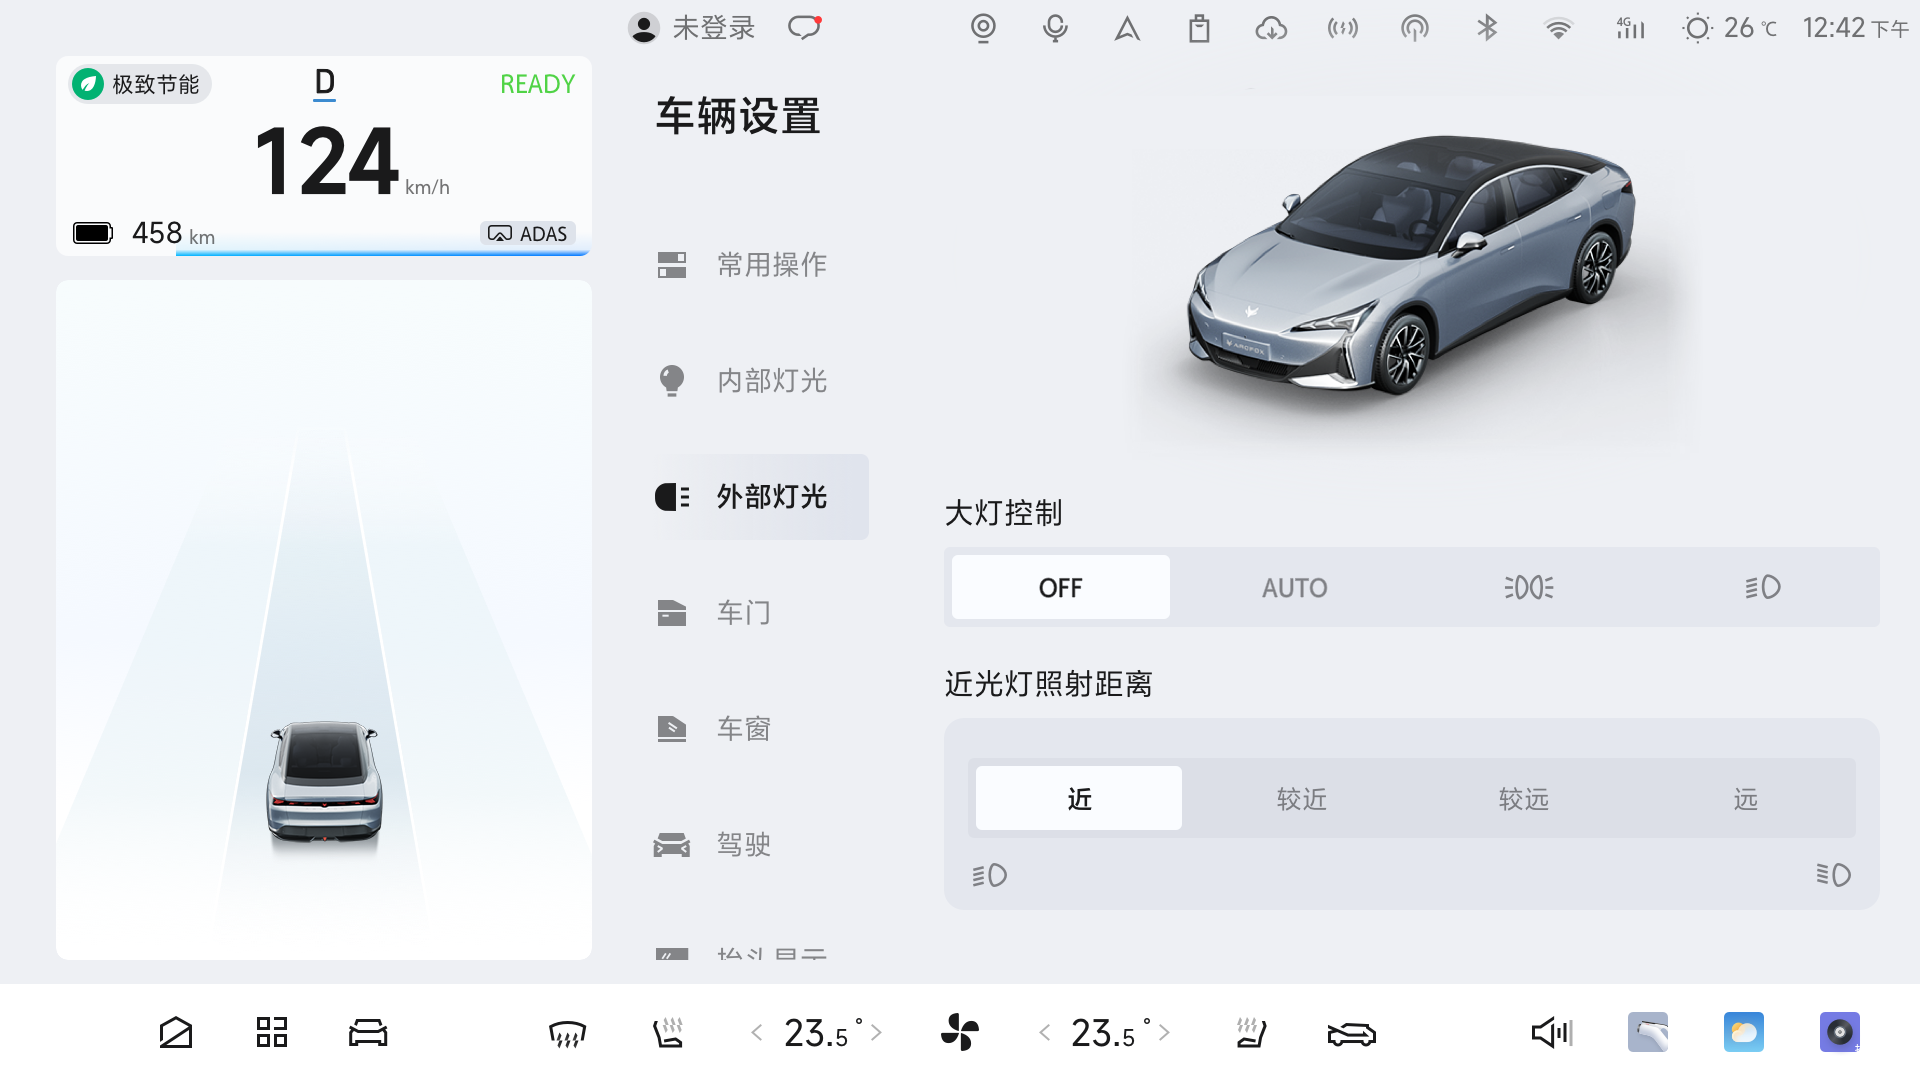The image size is (1920, 1080).
Task: Select position lights headlight mode
Action: click(1528, 588)
